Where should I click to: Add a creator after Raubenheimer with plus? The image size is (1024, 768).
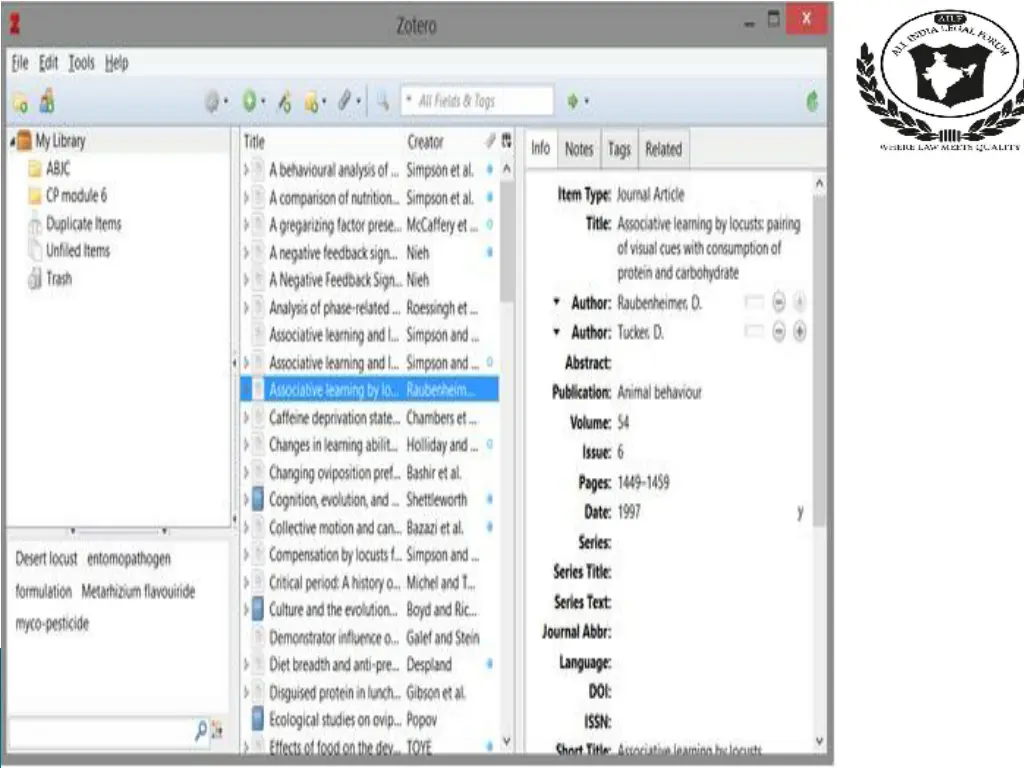coord(799,302)
